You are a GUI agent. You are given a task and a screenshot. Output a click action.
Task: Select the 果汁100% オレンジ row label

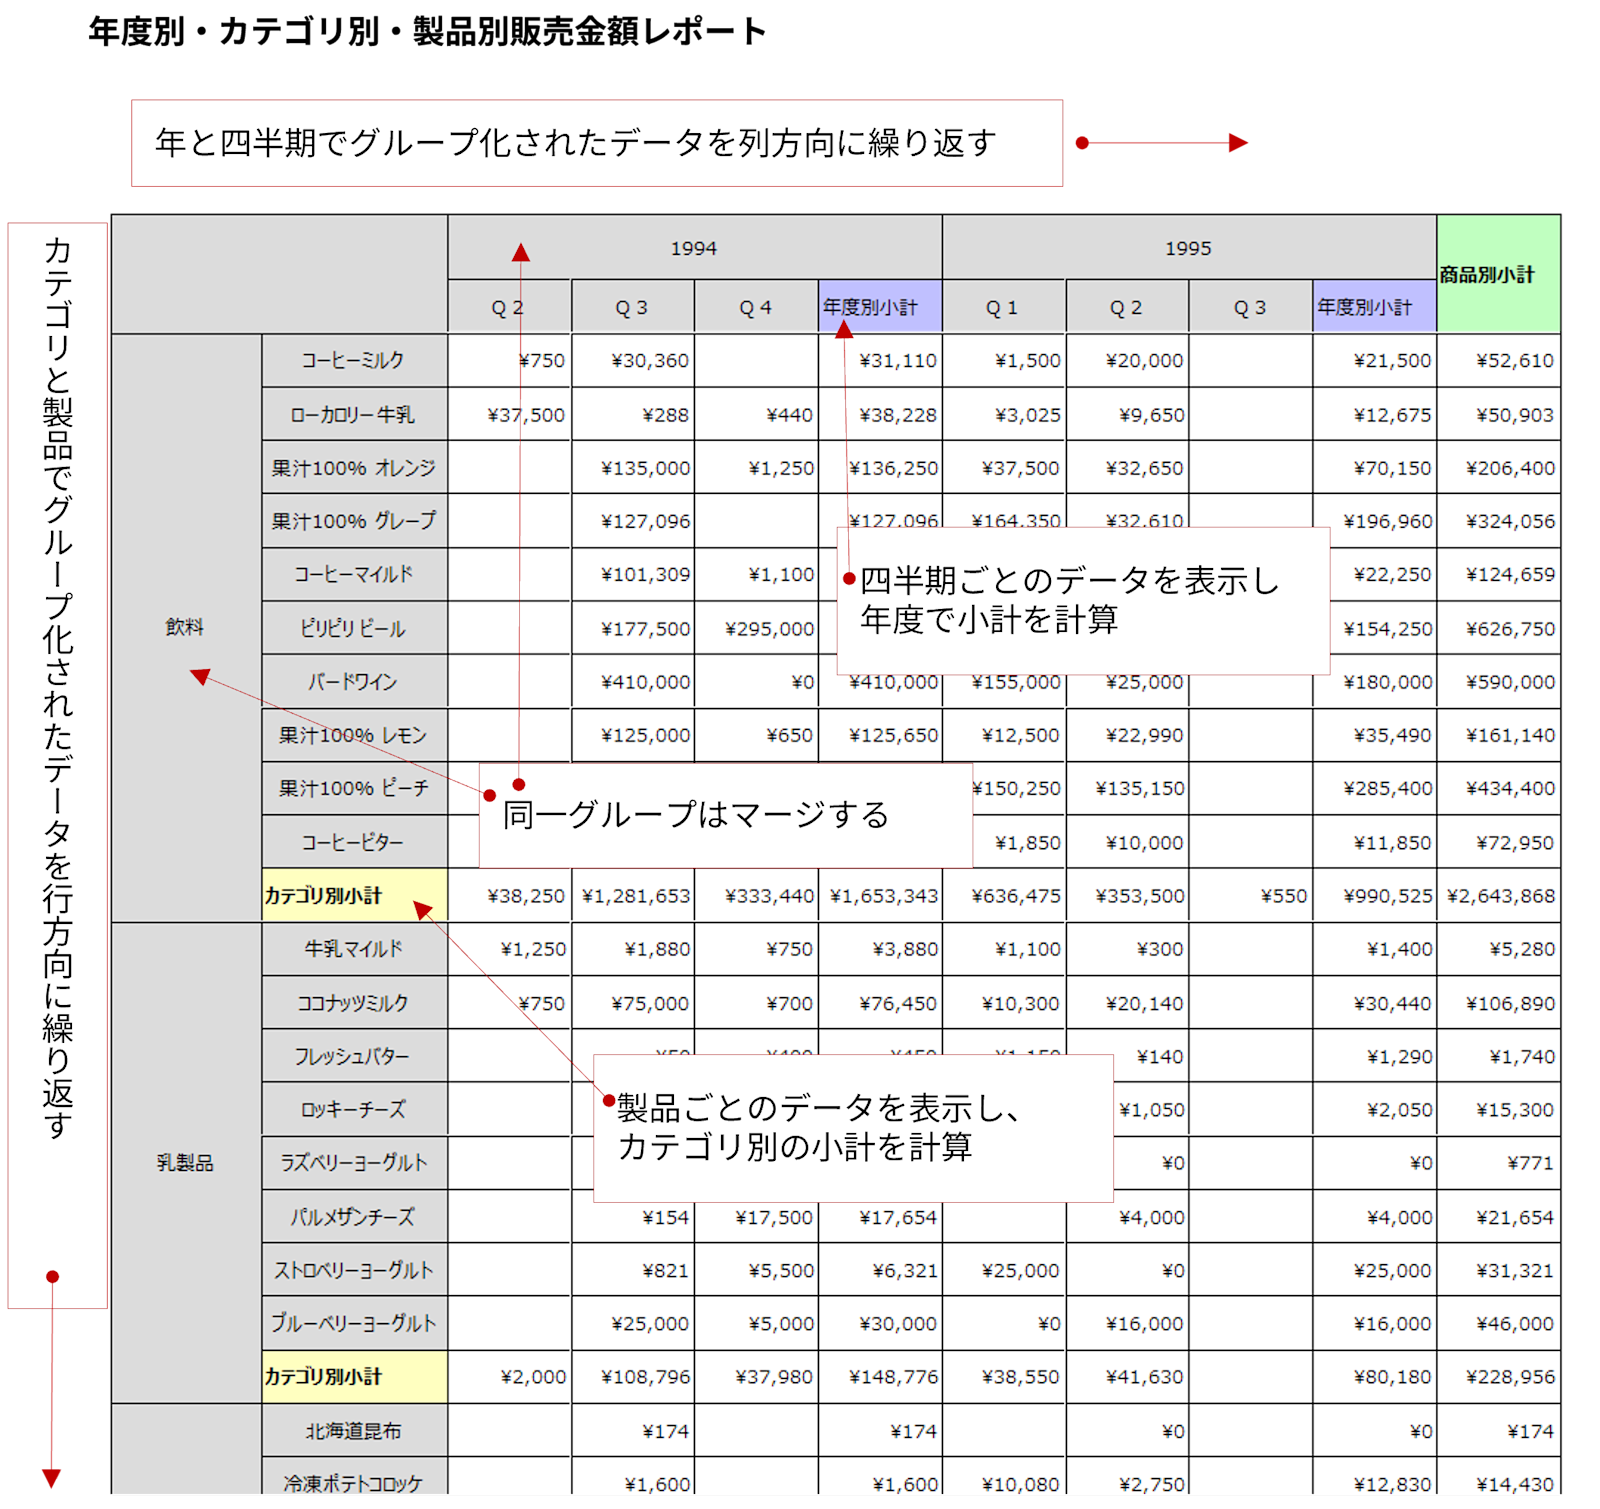[354, 467]
